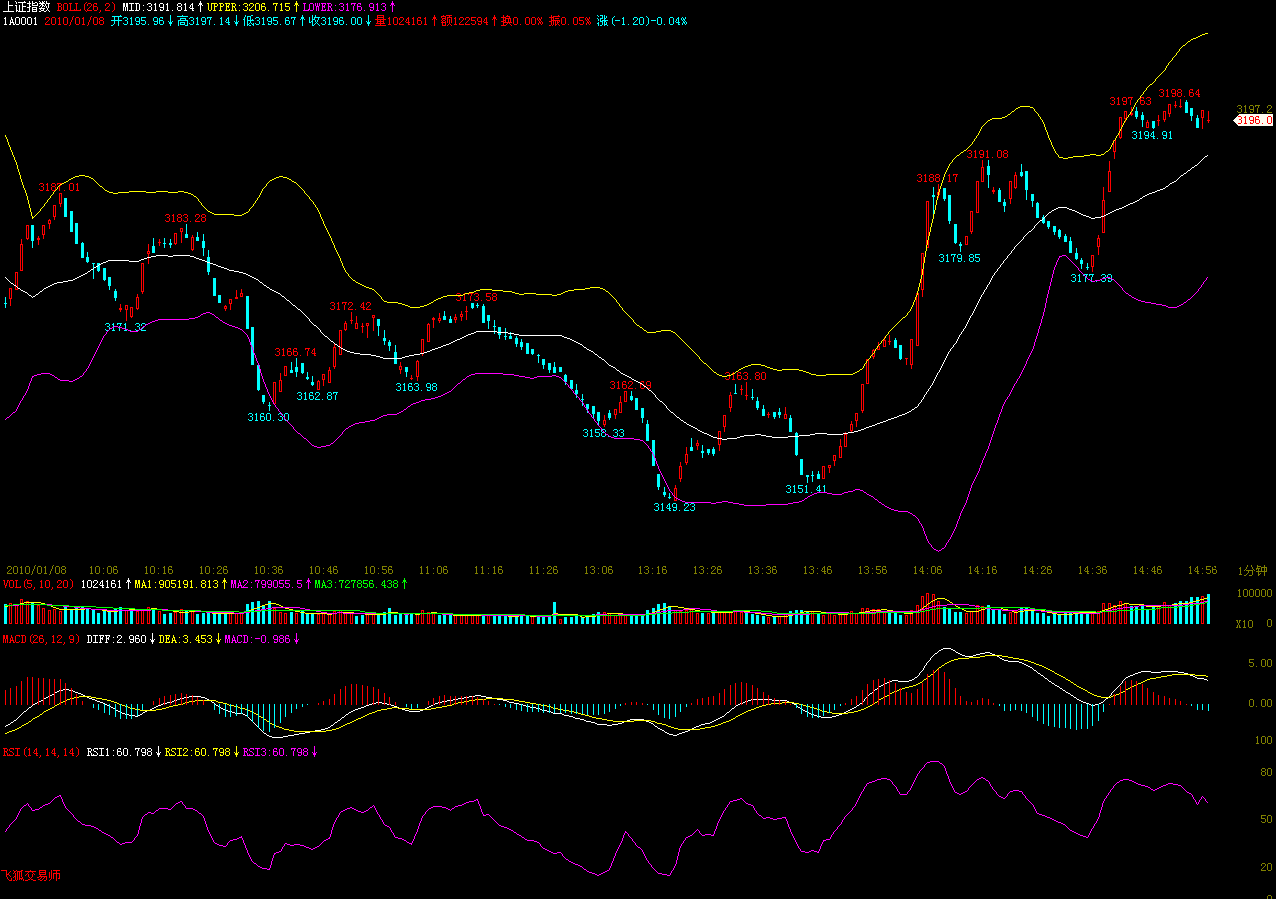Viewport: 1276px width, 899px height.
Task: Click the RSI3:60.798 value
Action: point(275,751)
